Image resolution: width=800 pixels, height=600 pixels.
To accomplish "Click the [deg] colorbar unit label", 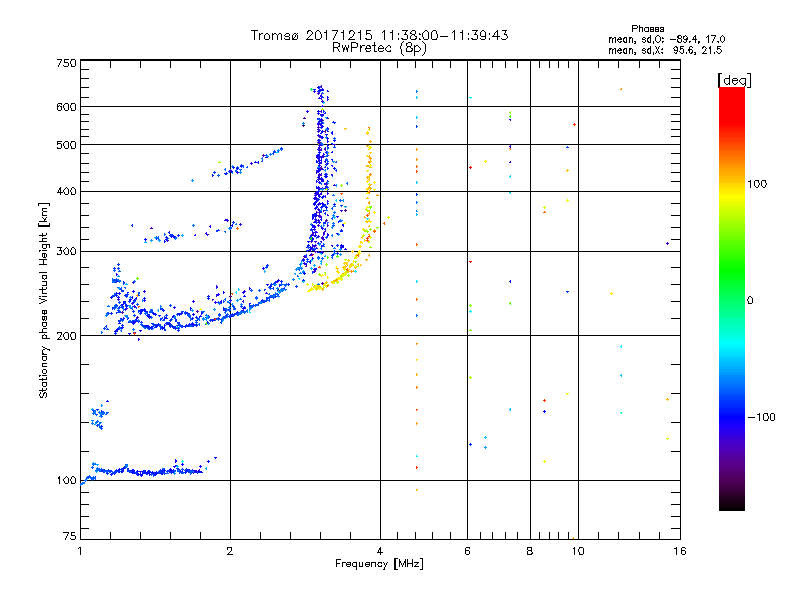I will [x=734, y=81].
